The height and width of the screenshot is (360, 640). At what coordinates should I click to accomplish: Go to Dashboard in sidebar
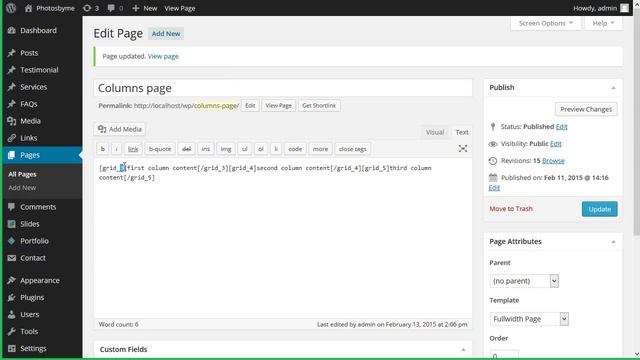tap(38, 30)
